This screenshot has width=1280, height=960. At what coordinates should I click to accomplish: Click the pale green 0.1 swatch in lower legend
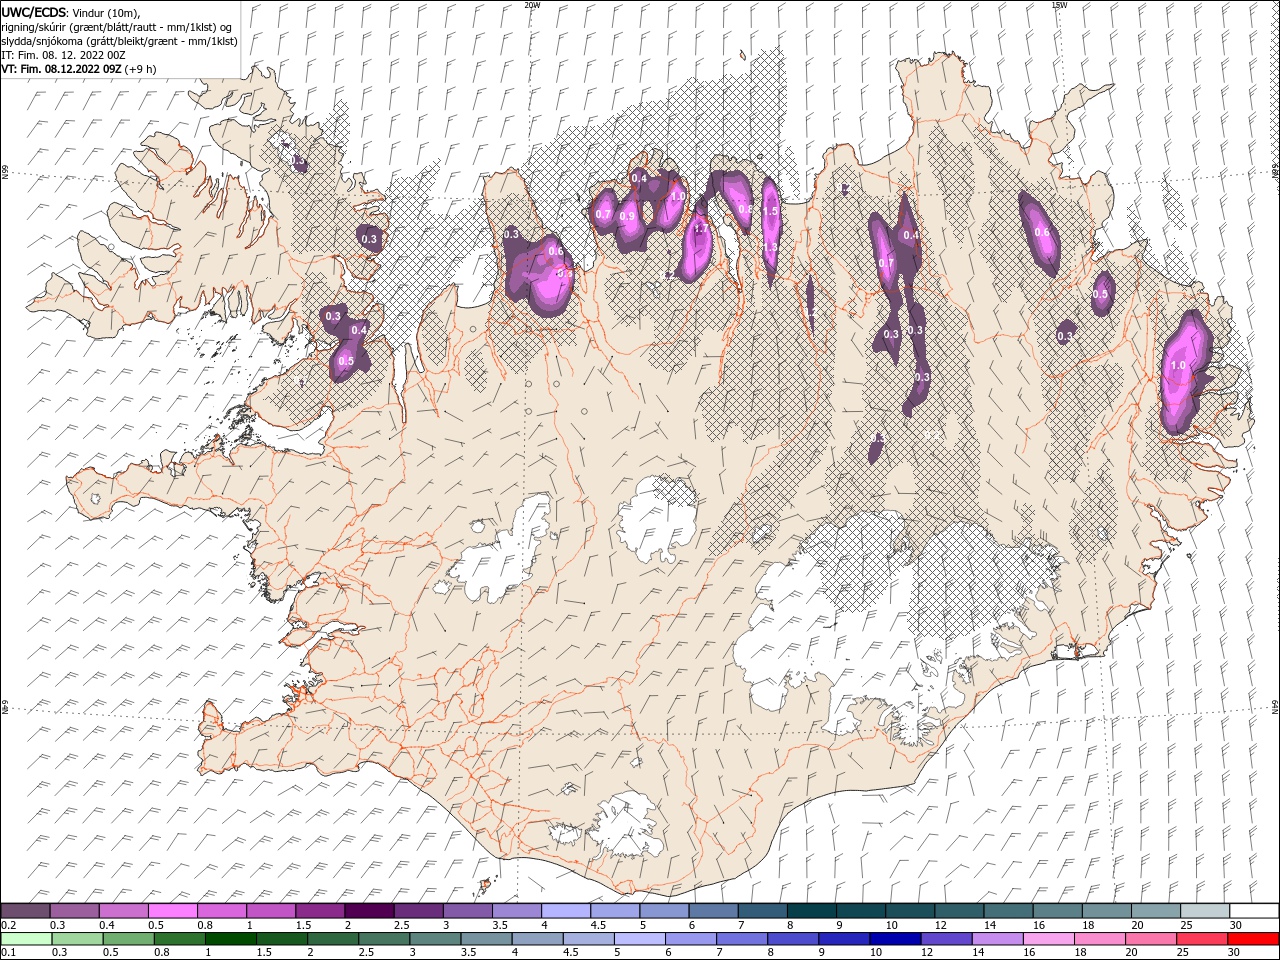(x=26, y=939)
